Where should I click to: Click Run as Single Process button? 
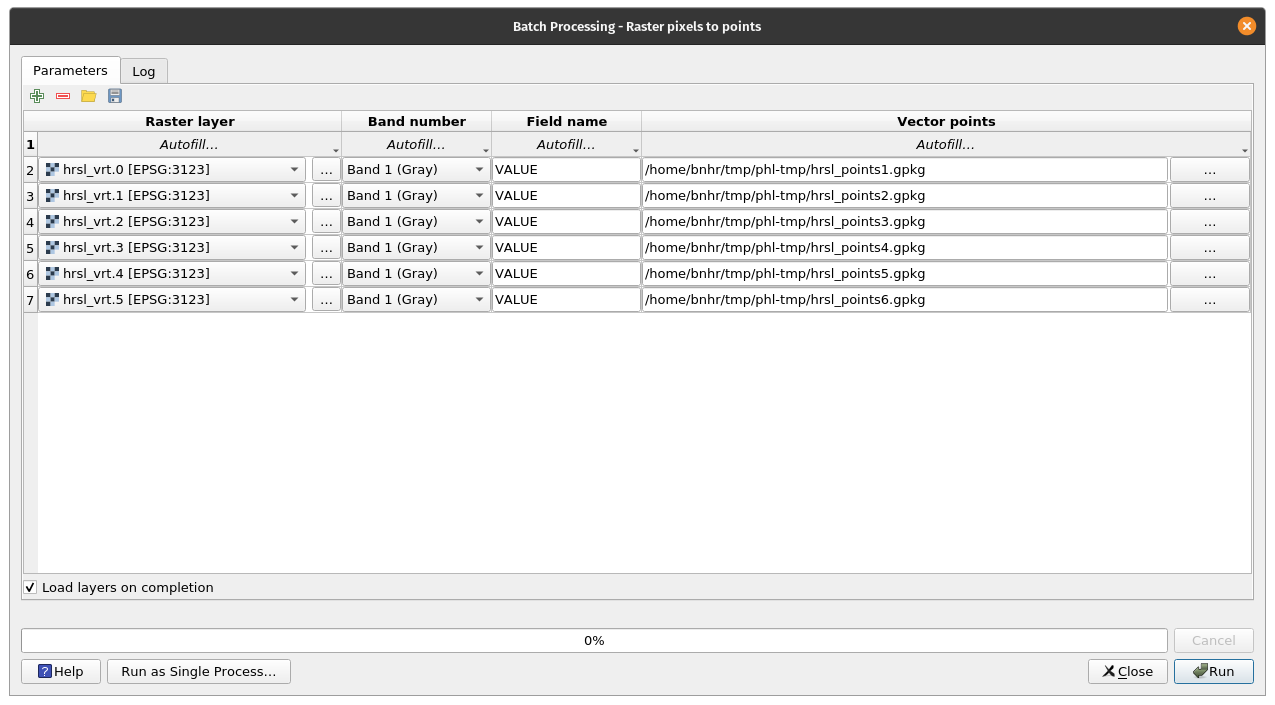tap(199, 672)
